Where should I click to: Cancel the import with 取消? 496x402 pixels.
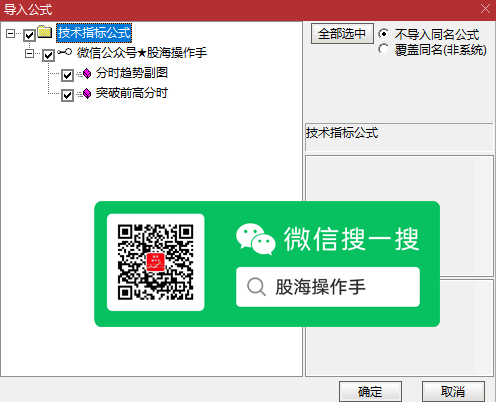pyautogui.click(x=453, y=392)
